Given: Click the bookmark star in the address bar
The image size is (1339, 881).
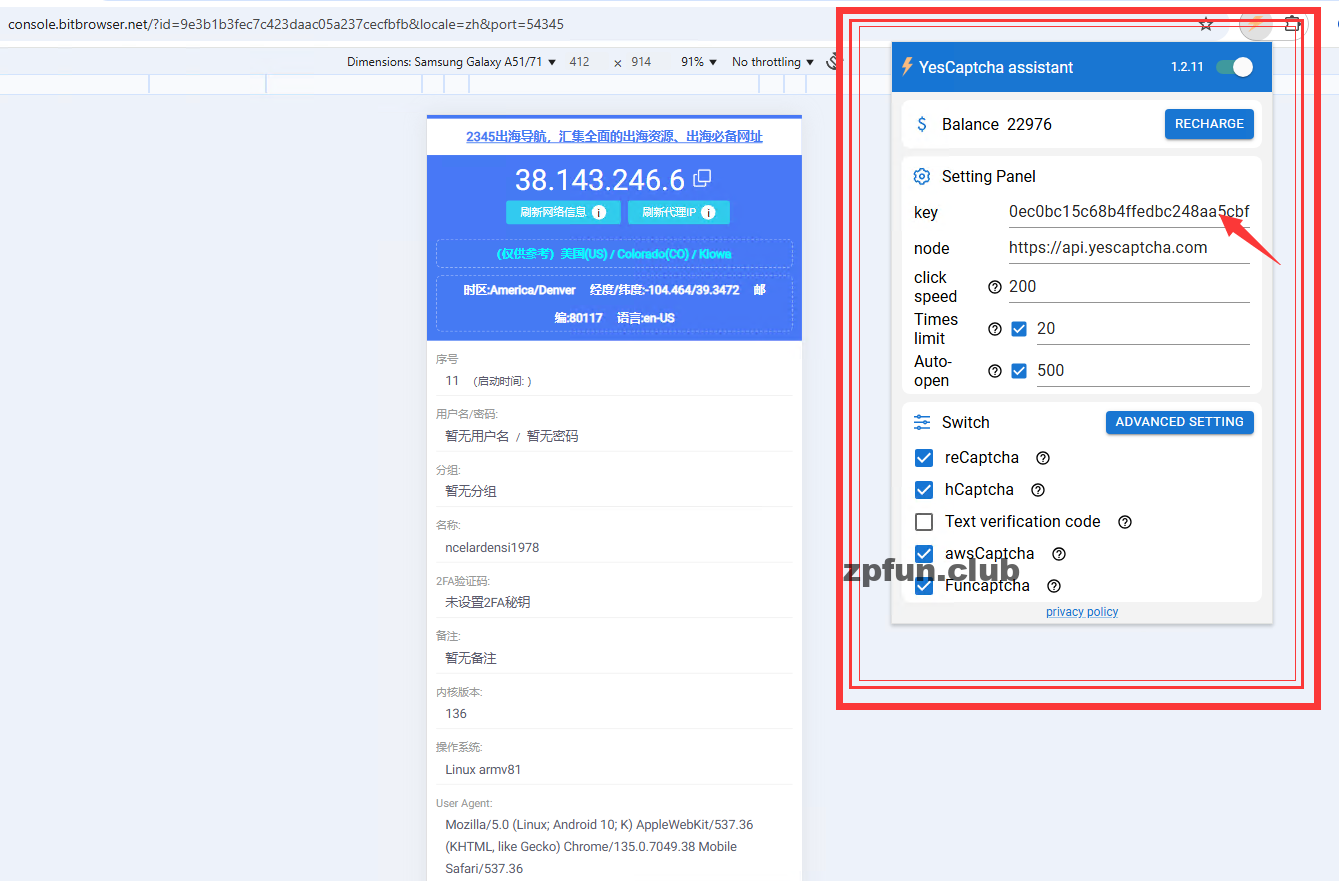Looking at the screenshot, I should point(1206,24).
